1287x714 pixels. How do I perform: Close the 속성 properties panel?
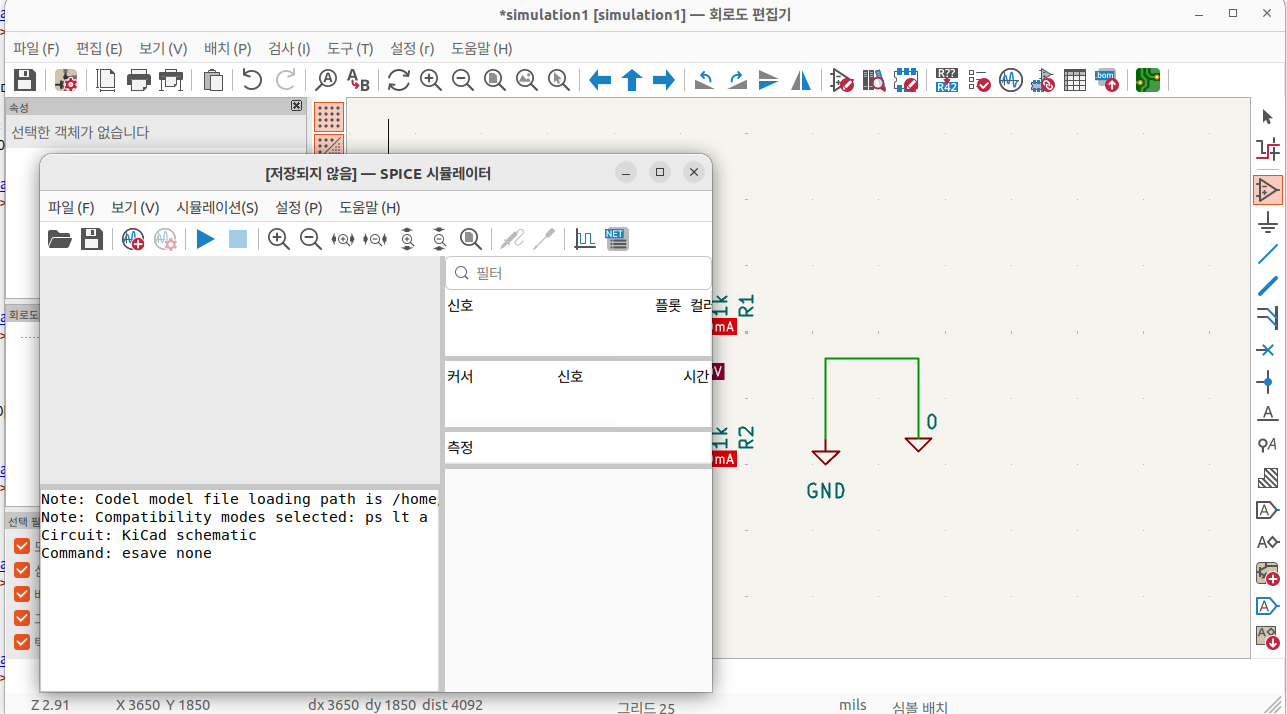tap(296, 106)
